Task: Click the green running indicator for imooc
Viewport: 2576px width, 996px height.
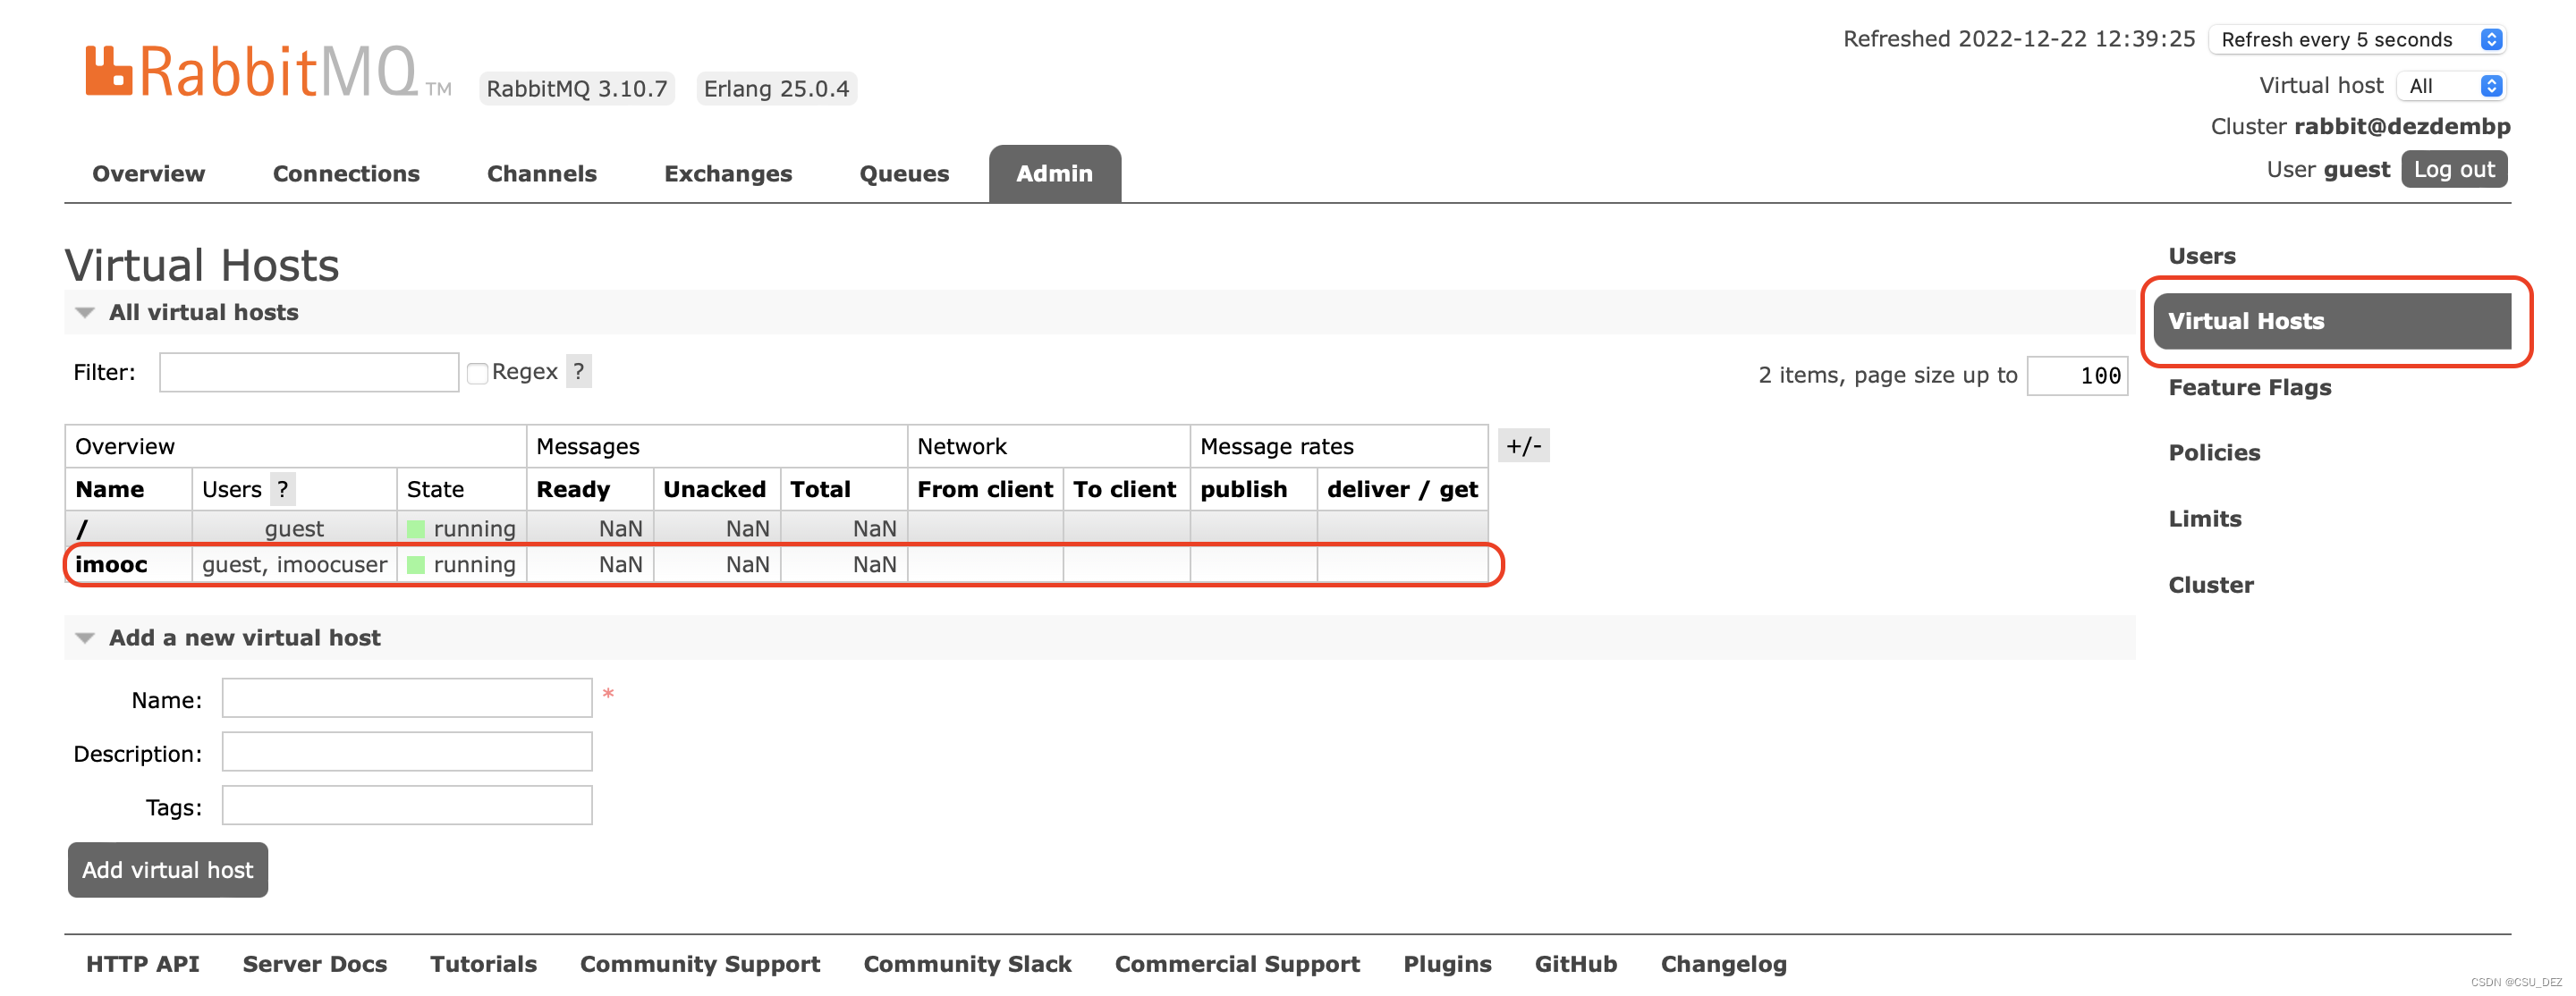Action: pyautogui.click(x=416, y=565)
